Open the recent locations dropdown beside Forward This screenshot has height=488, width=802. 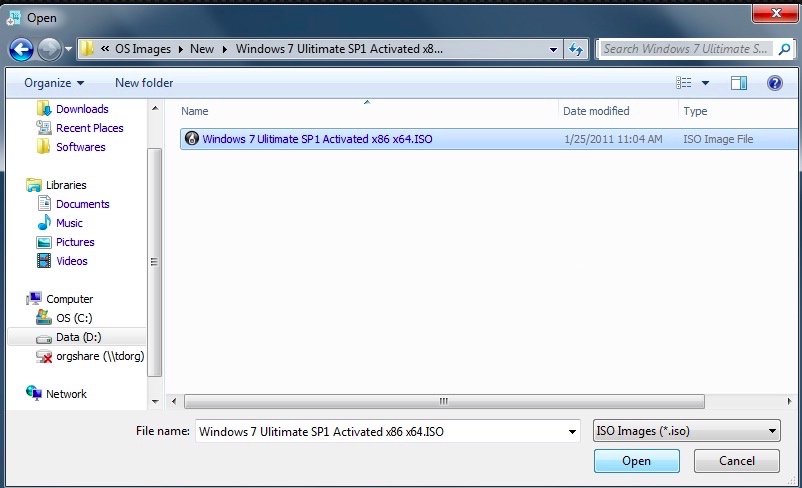tap(69, 50)
